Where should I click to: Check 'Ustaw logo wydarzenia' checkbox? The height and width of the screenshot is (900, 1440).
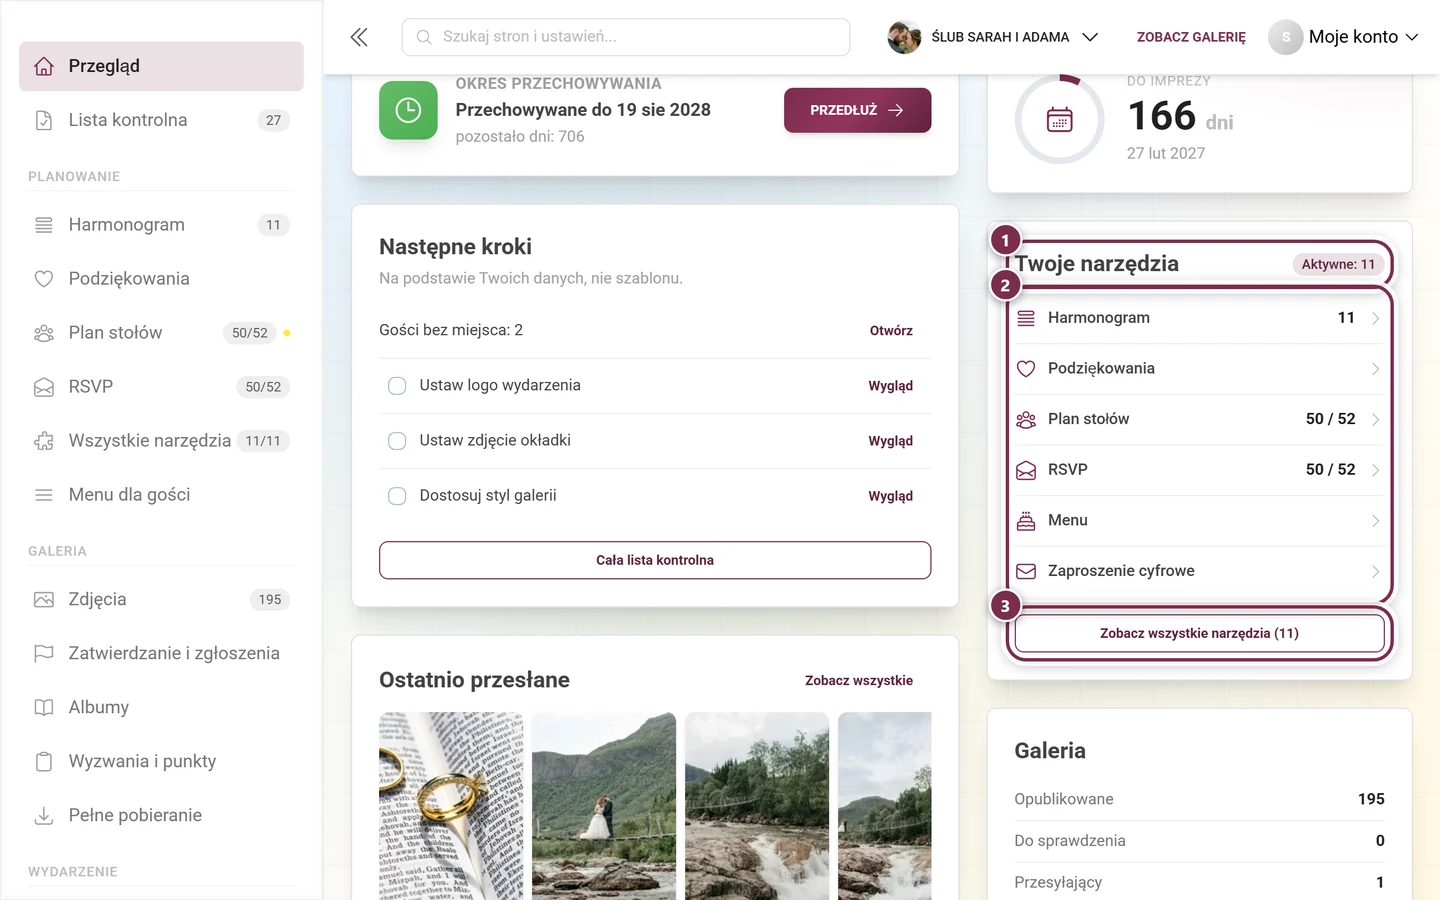tap(397, 386)
